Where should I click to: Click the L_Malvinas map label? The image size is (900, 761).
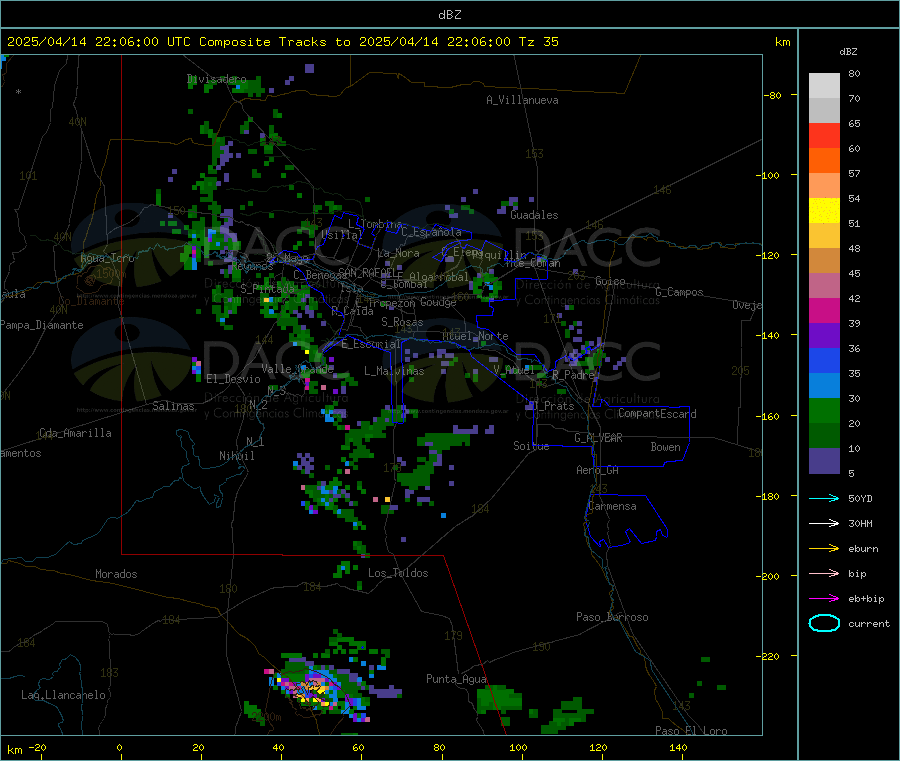click(394, 371)
